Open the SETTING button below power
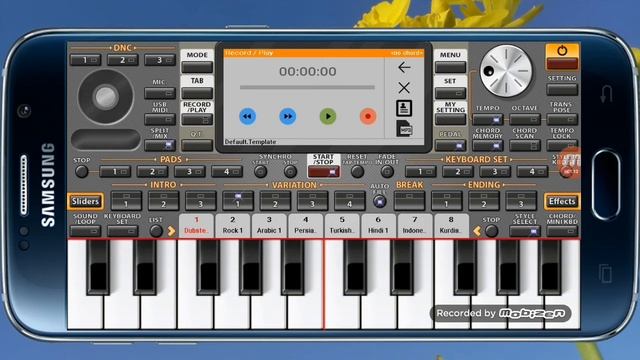640x360 pixels. coord(562,89)
